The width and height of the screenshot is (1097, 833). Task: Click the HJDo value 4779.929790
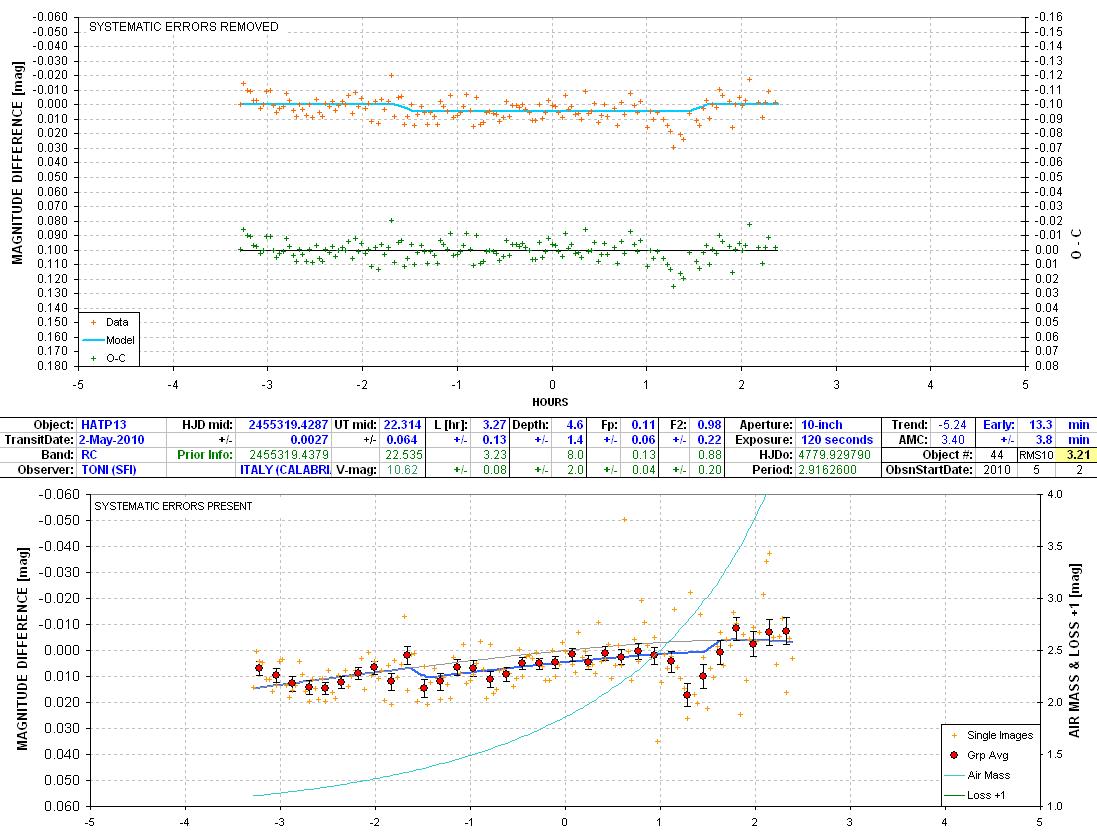(x=835, y=455)
